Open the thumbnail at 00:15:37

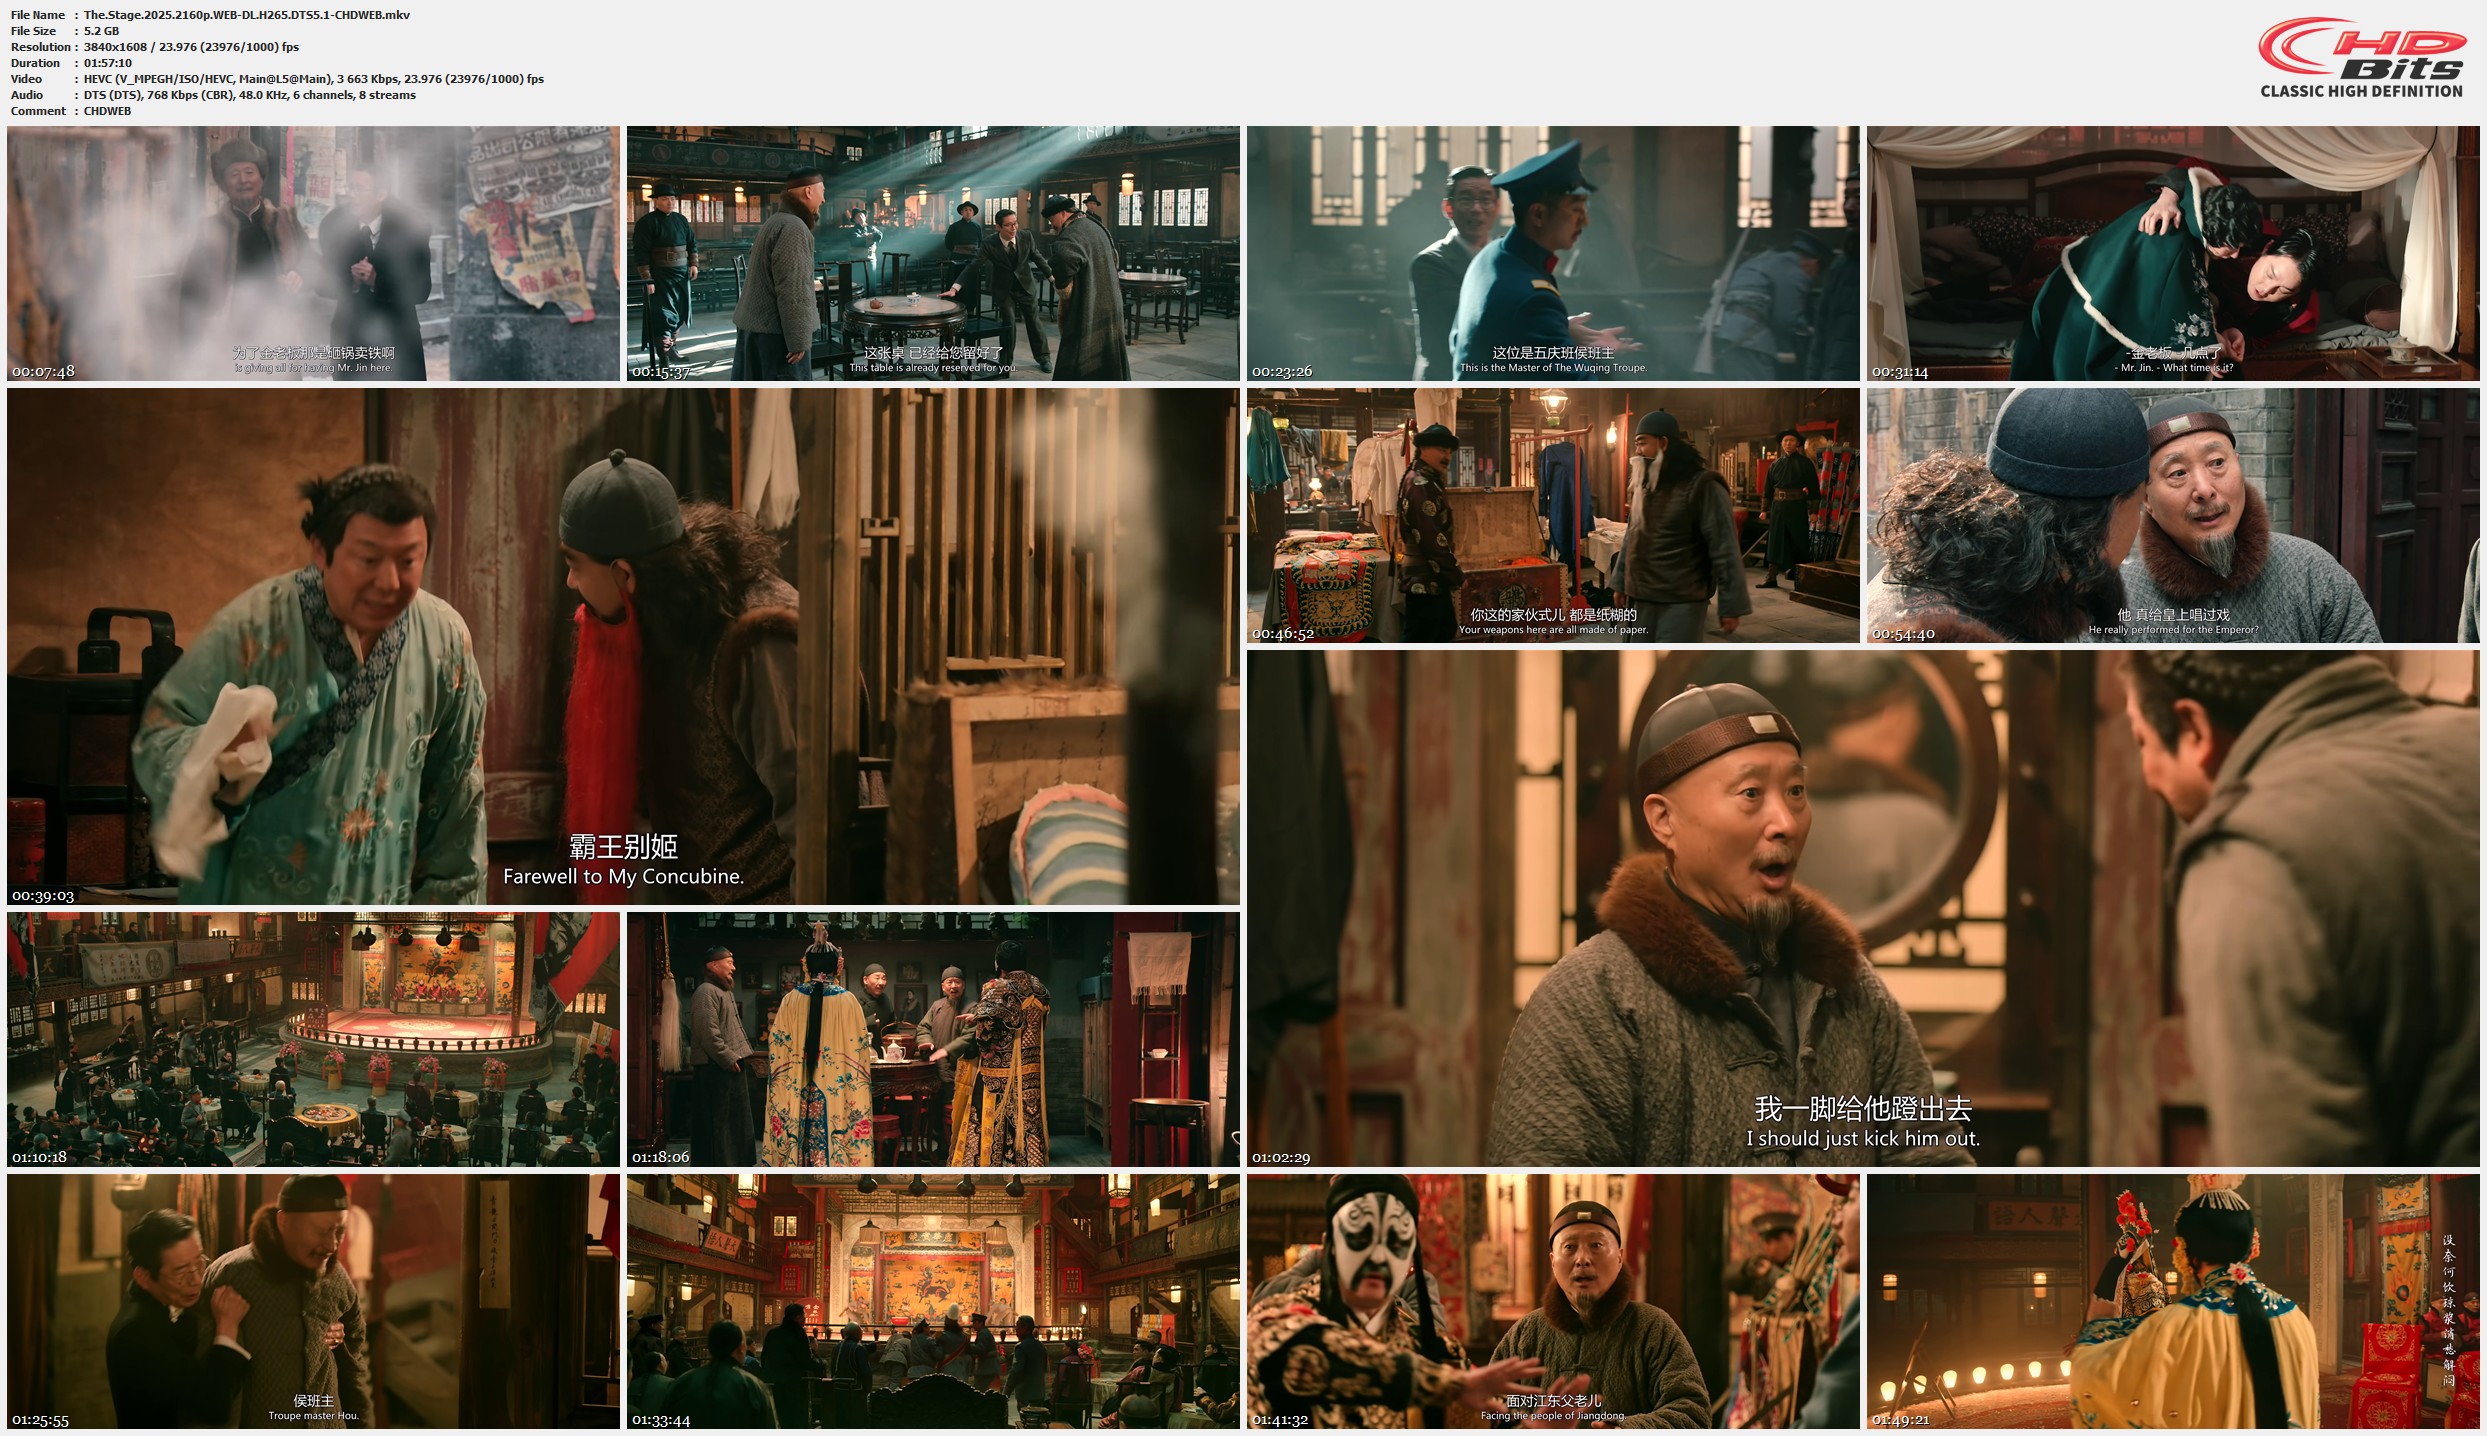(x=933, y=253)
